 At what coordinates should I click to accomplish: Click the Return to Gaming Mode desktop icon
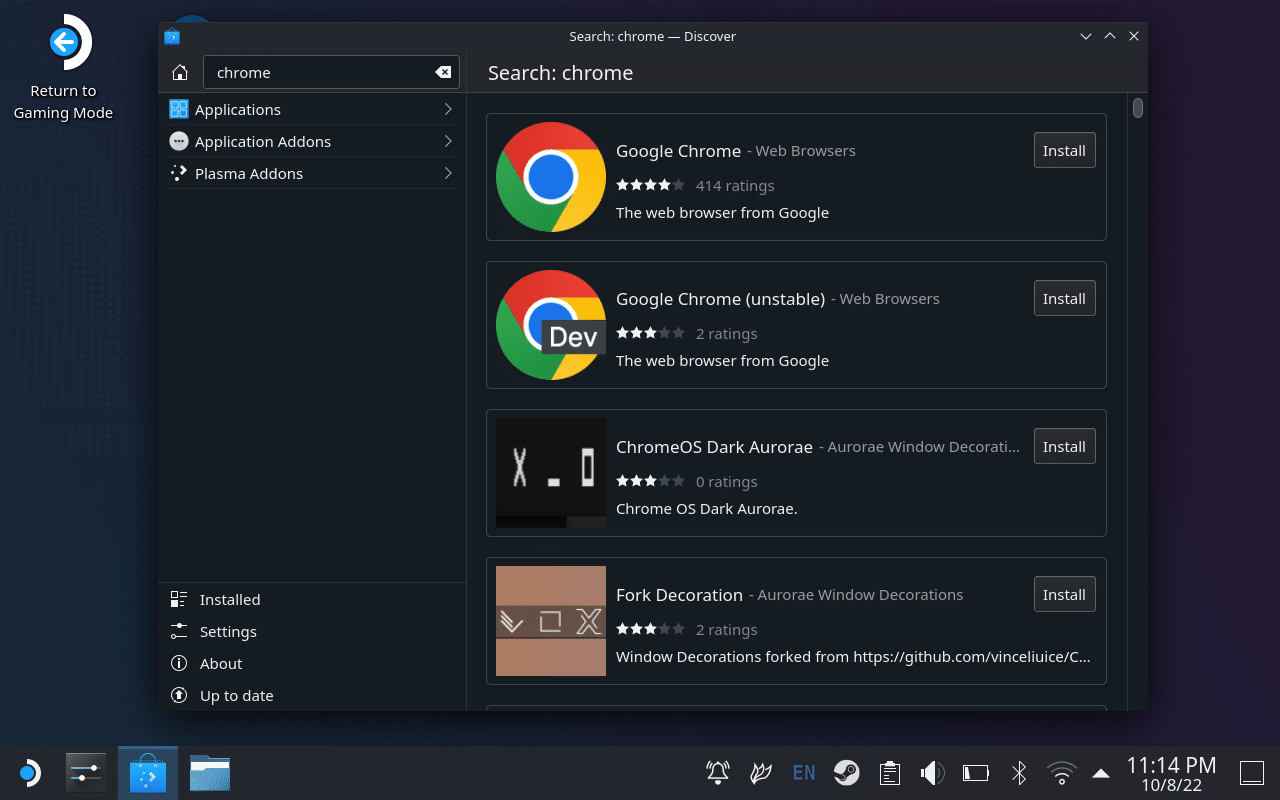click(x=63, y=68)
